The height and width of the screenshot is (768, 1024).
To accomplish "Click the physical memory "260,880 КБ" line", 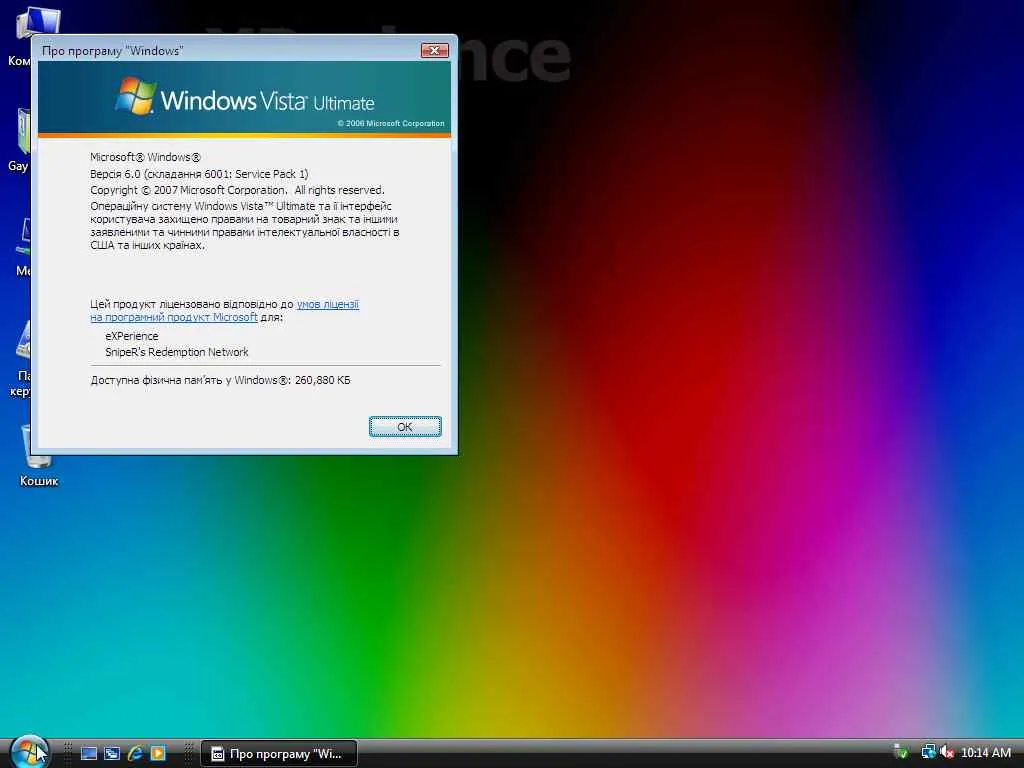I will click(220, 380).
